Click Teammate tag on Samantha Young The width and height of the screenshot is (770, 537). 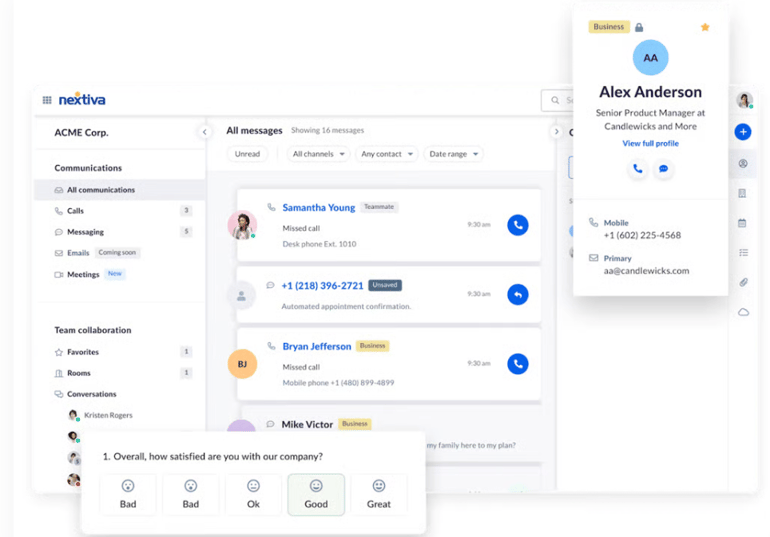(x=379, y=207)
